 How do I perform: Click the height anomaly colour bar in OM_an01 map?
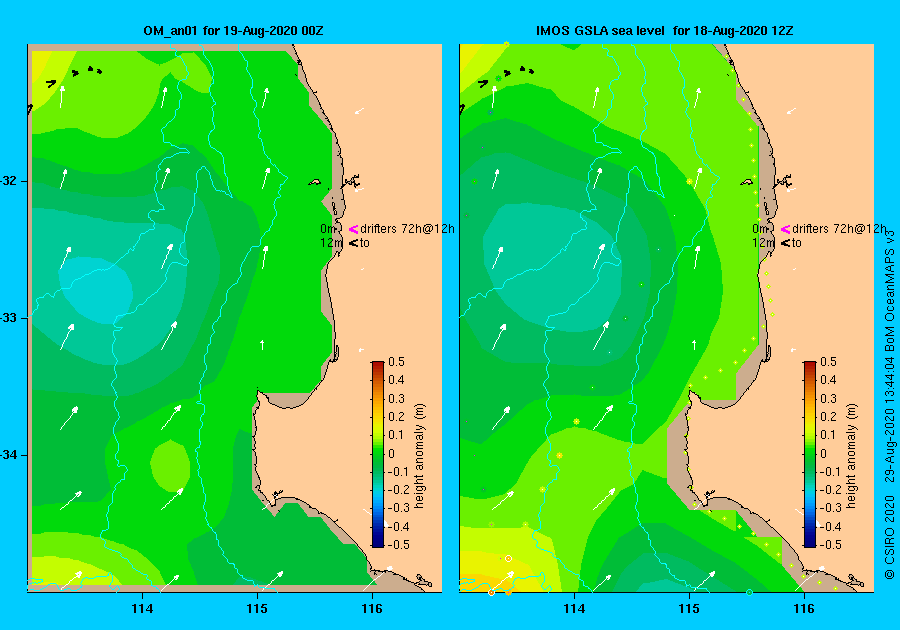378,454
